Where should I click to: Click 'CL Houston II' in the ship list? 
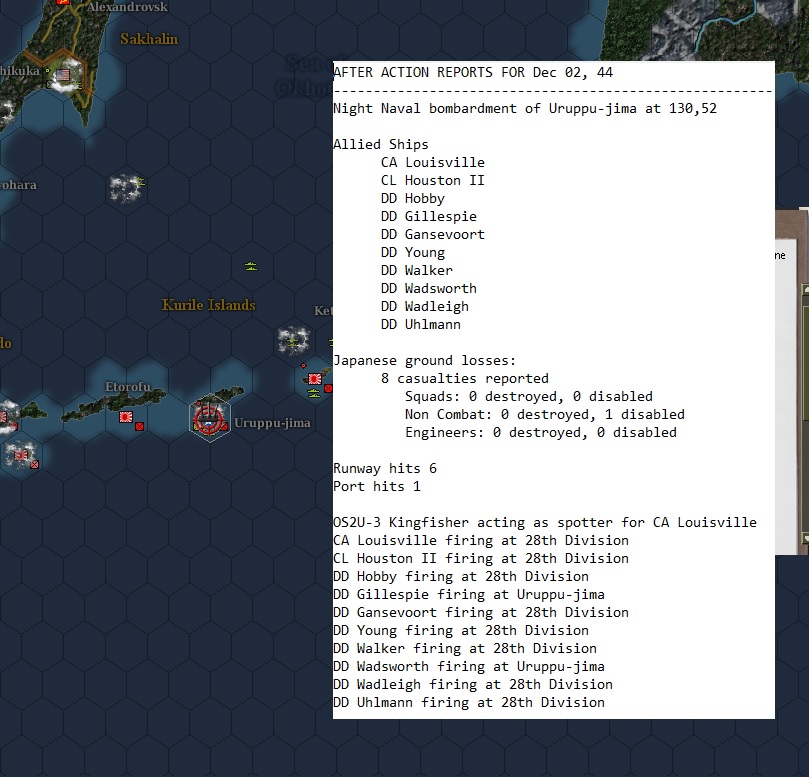433,181
